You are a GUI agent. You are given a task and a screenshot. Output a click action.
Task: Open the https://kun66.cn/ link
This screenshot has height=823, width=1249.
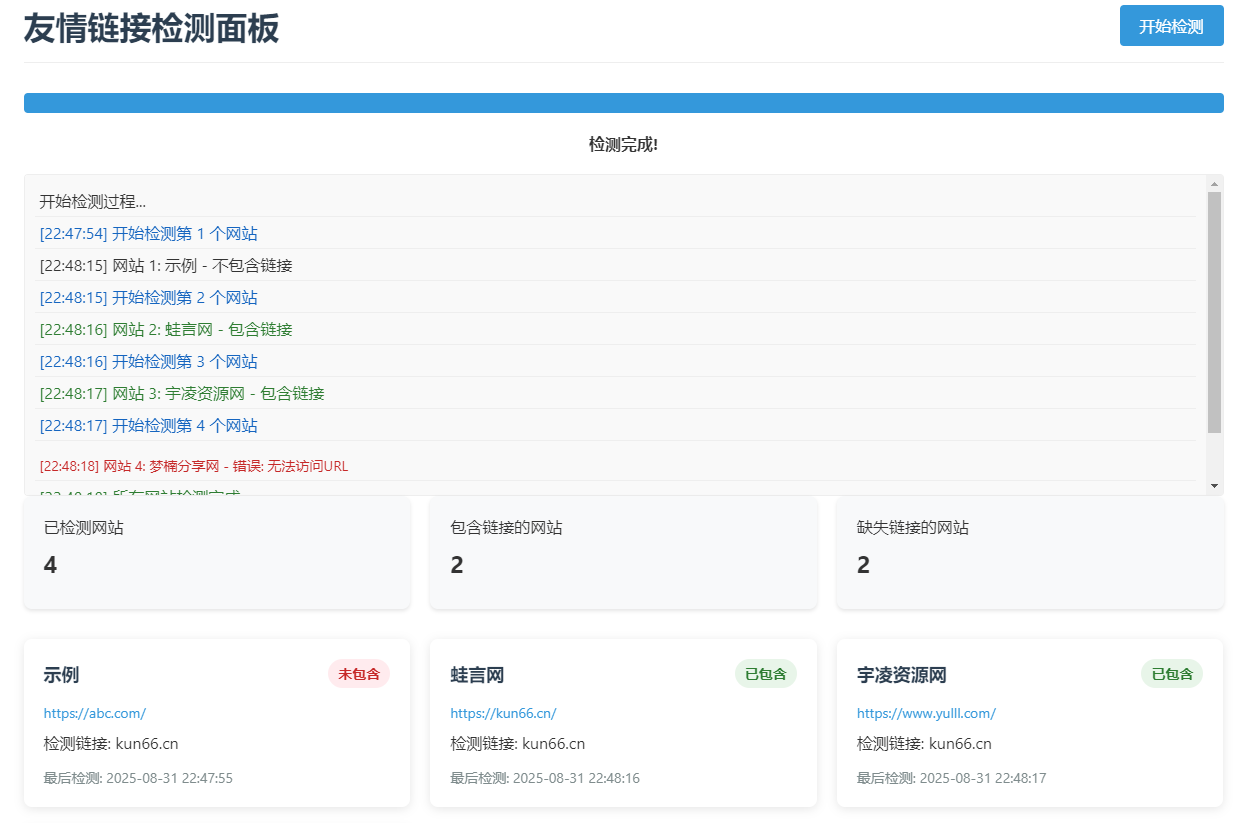(503, 713)
